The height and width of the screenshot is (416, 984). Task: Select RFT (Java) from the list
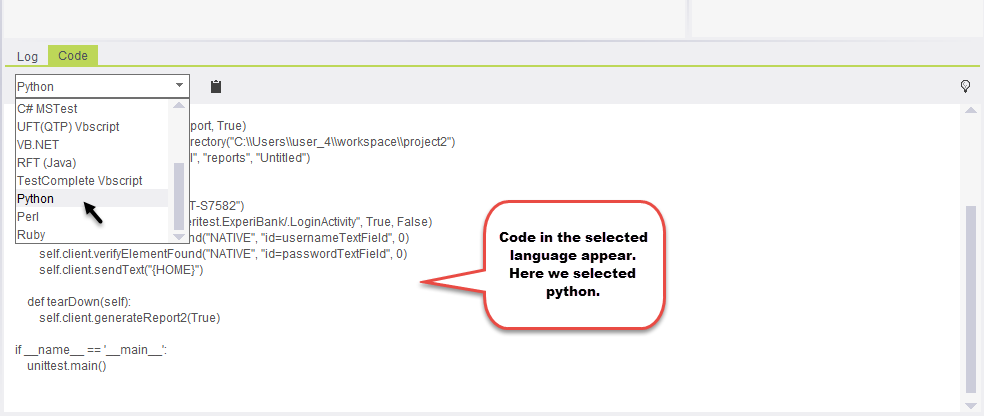46,162
